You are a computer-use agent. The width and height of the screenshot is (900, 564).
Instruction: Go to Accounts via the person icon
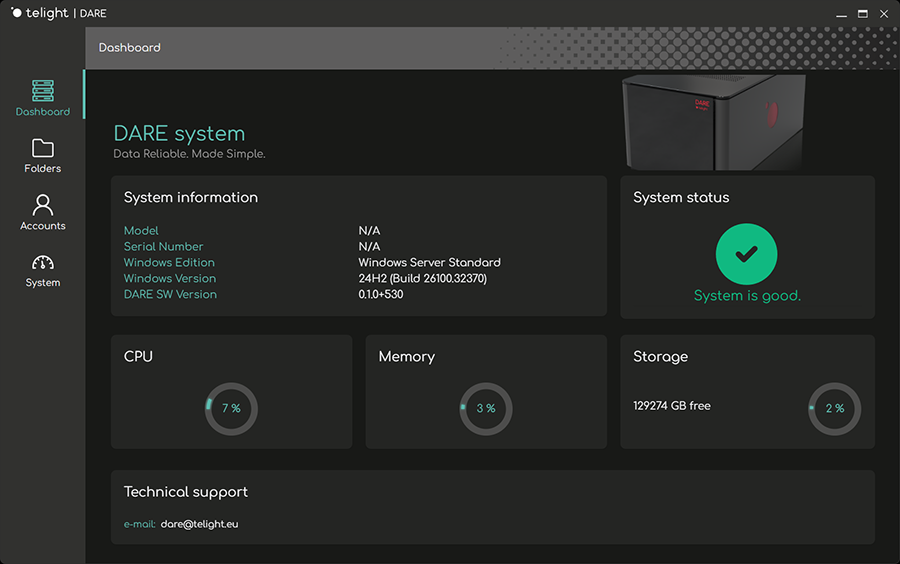coord(42,205)
